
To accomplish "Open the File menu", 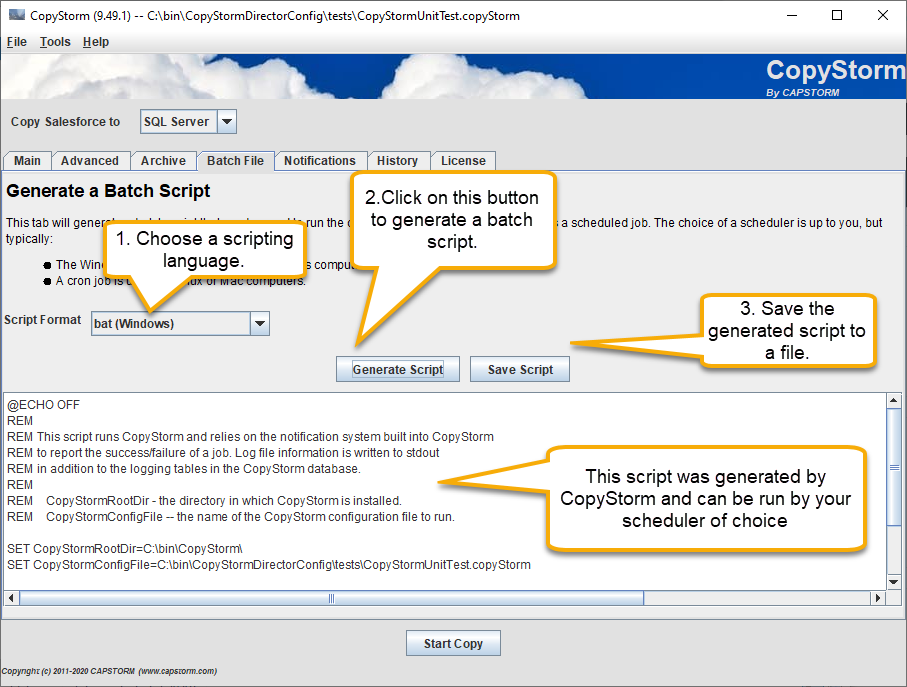I will point(17,42).
